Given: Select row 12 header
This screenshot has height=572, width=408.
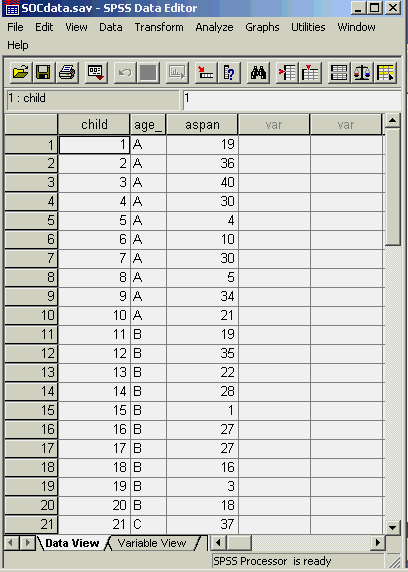Looking at the screenshot, I should (x=31, y=353).
